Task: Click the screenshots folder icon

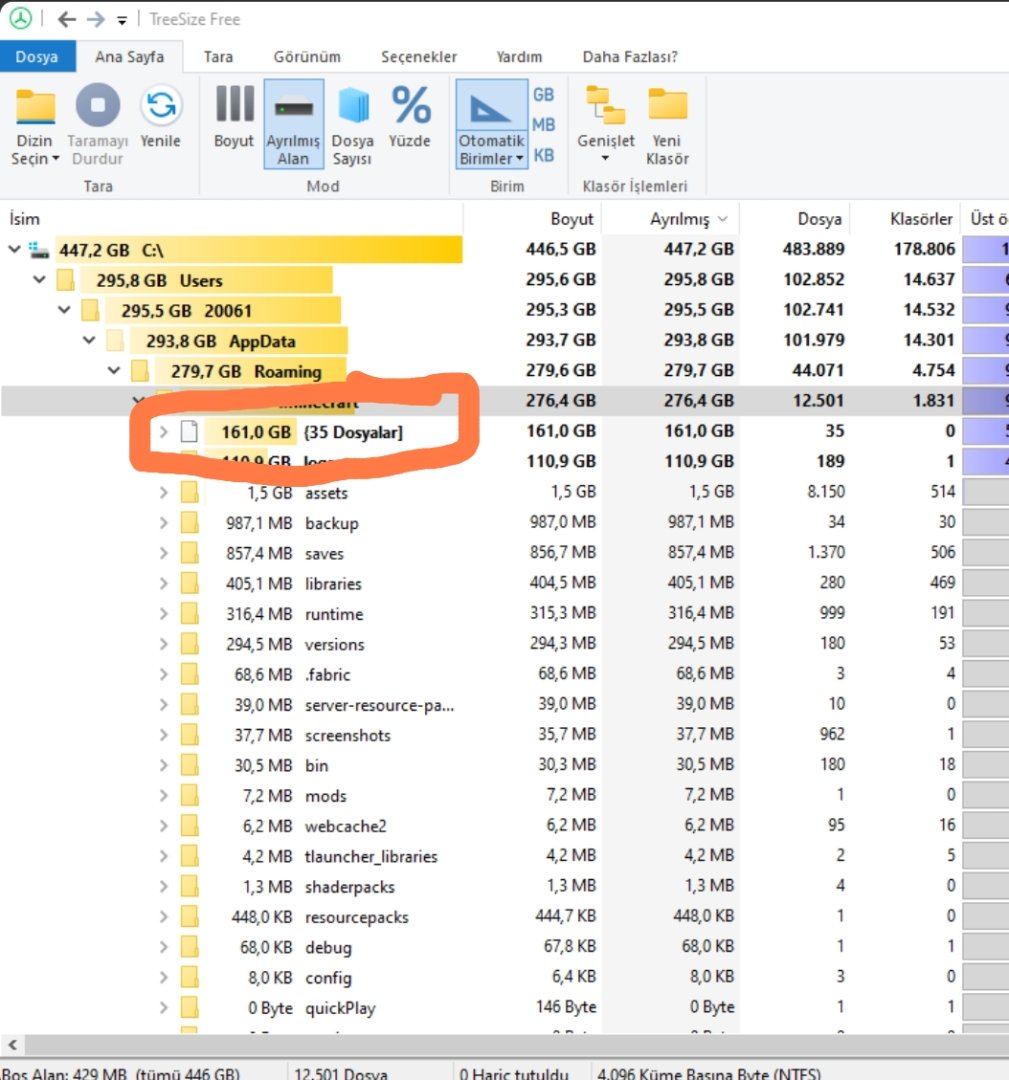Action: tap(189, 735)
